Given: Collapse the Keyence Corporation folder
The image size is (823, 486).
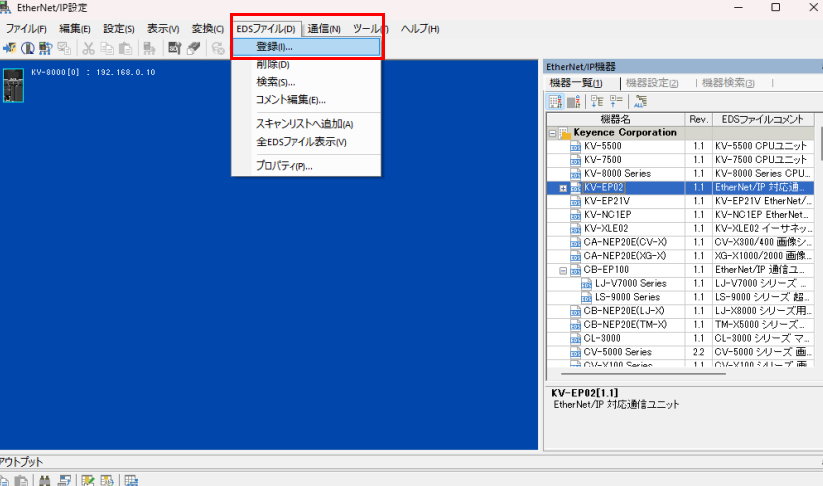Looking at the screenshot, I should 552,133.
